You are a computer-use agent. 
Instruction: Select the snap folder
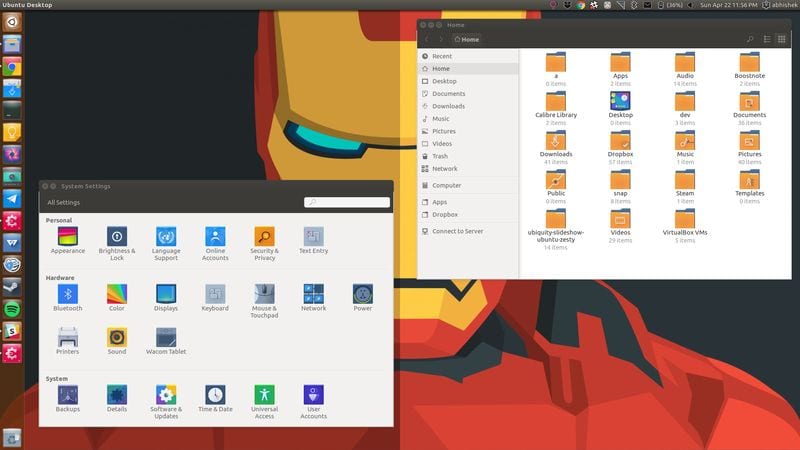pos(620,186)
